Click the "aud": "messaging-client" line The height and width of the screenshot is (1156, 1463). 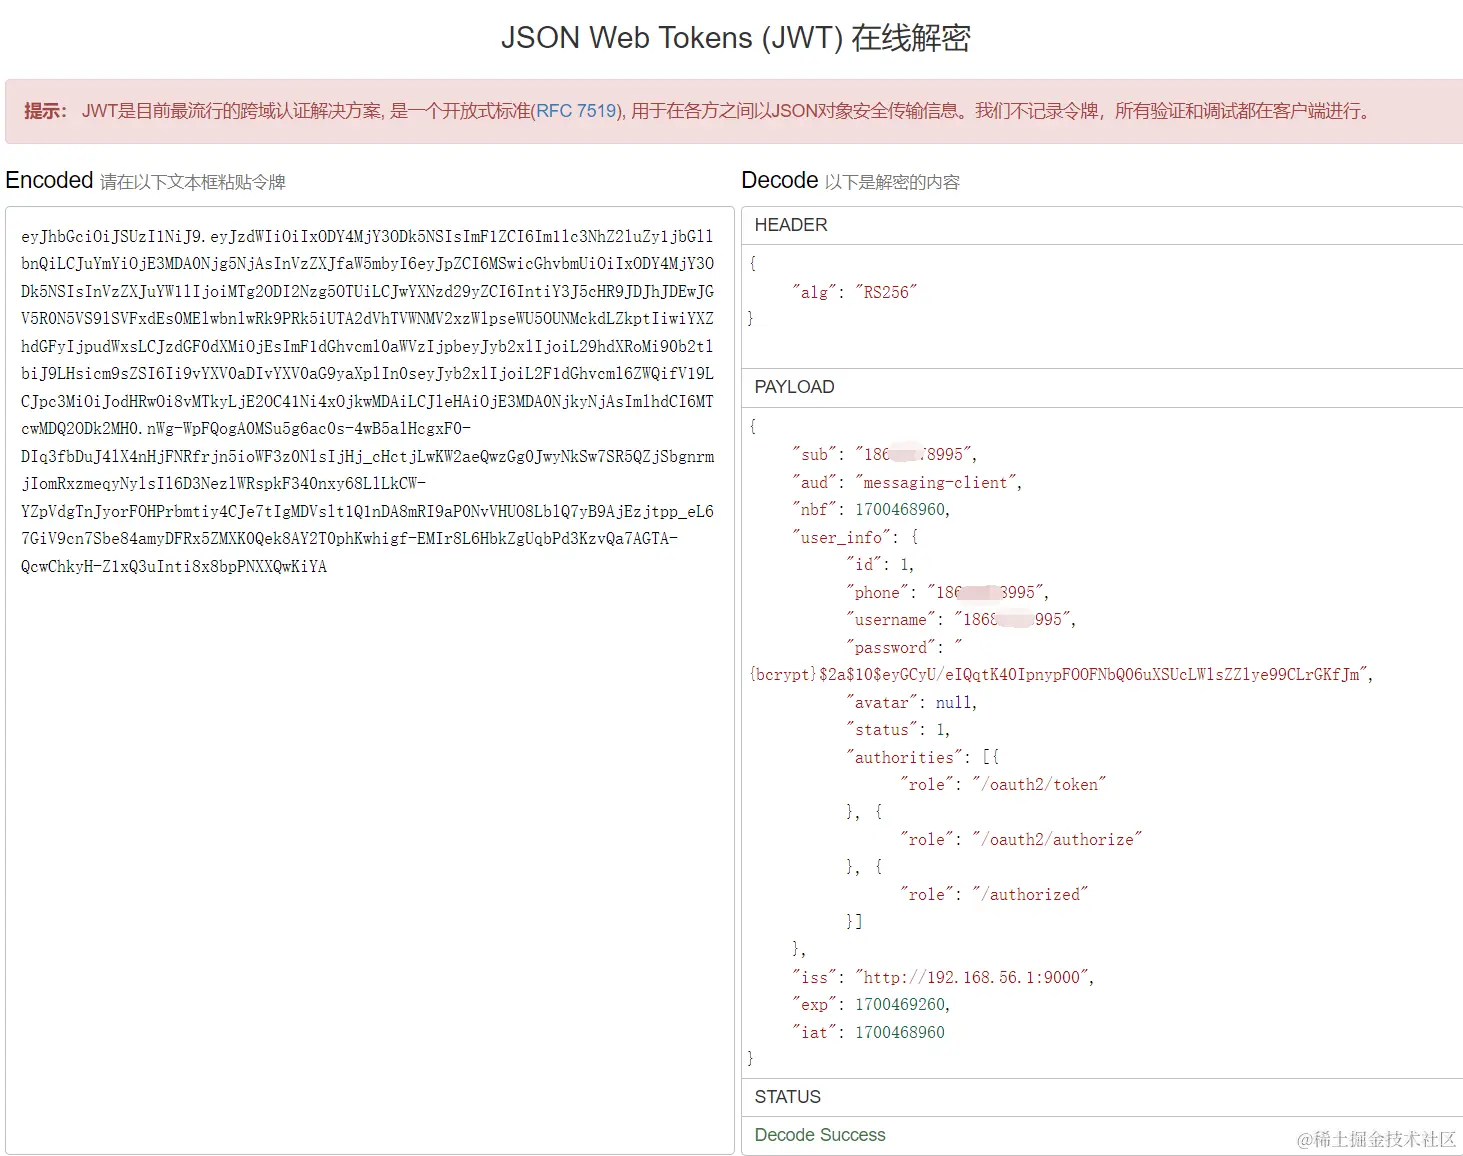coord(907,482)
